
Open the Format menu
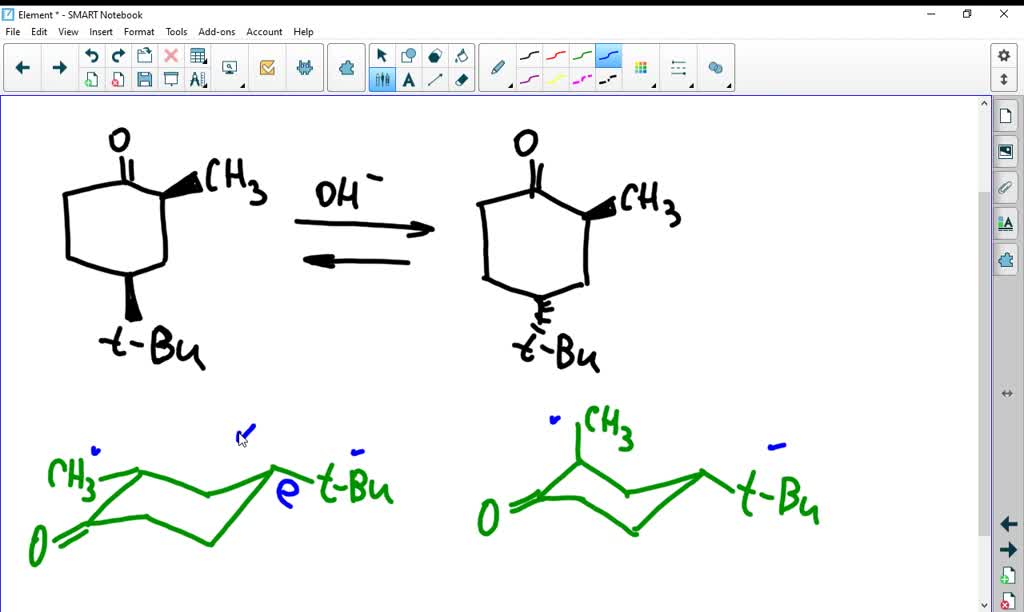[x=139, y=31]
